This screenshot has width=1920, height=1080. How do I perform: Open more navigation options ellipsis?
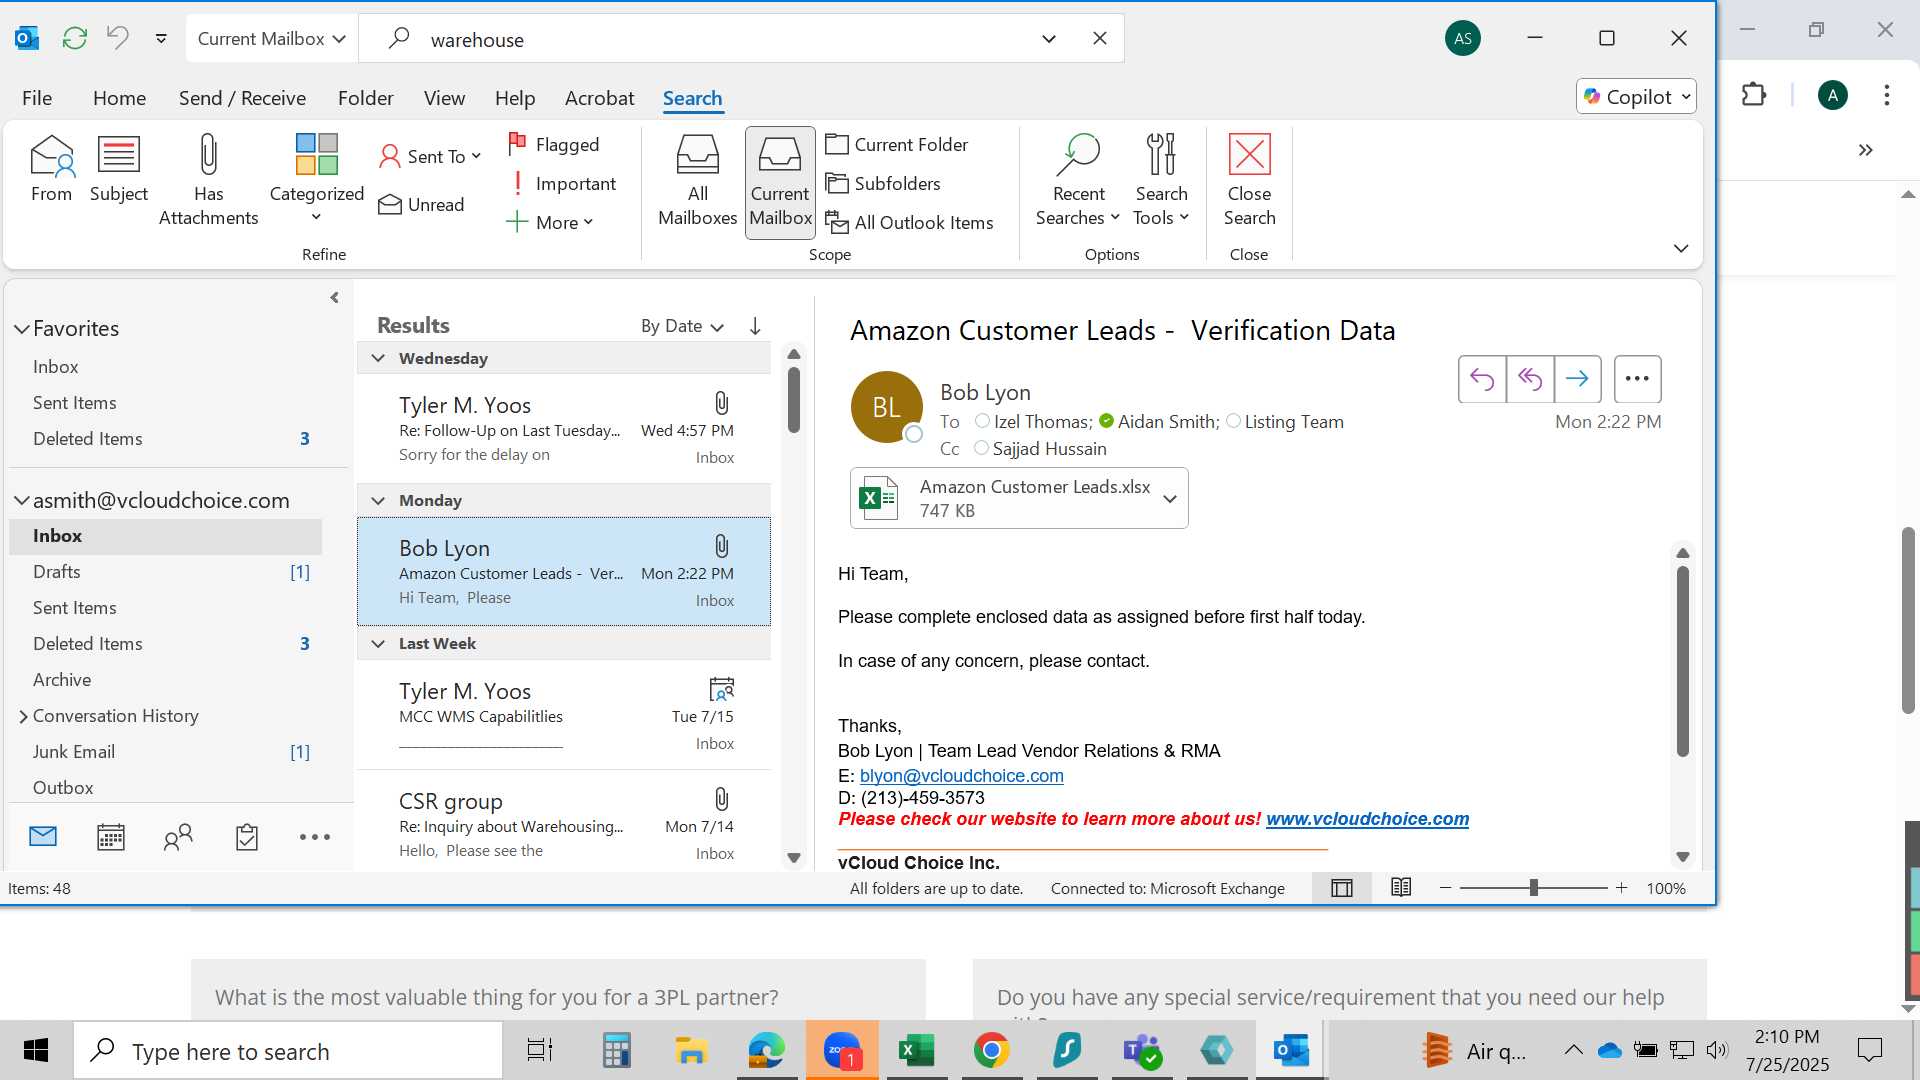tap(315, 837)
